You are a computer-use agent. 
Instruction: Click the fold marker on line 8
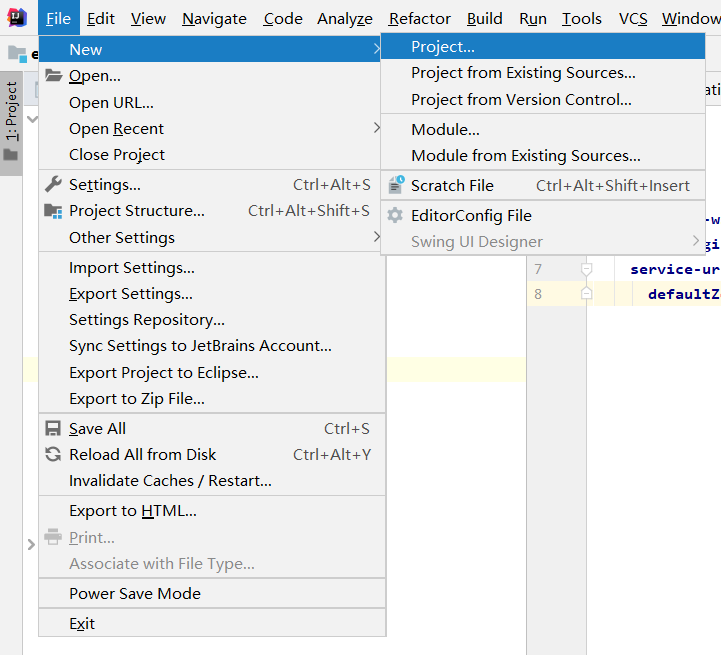pos(586,293)
